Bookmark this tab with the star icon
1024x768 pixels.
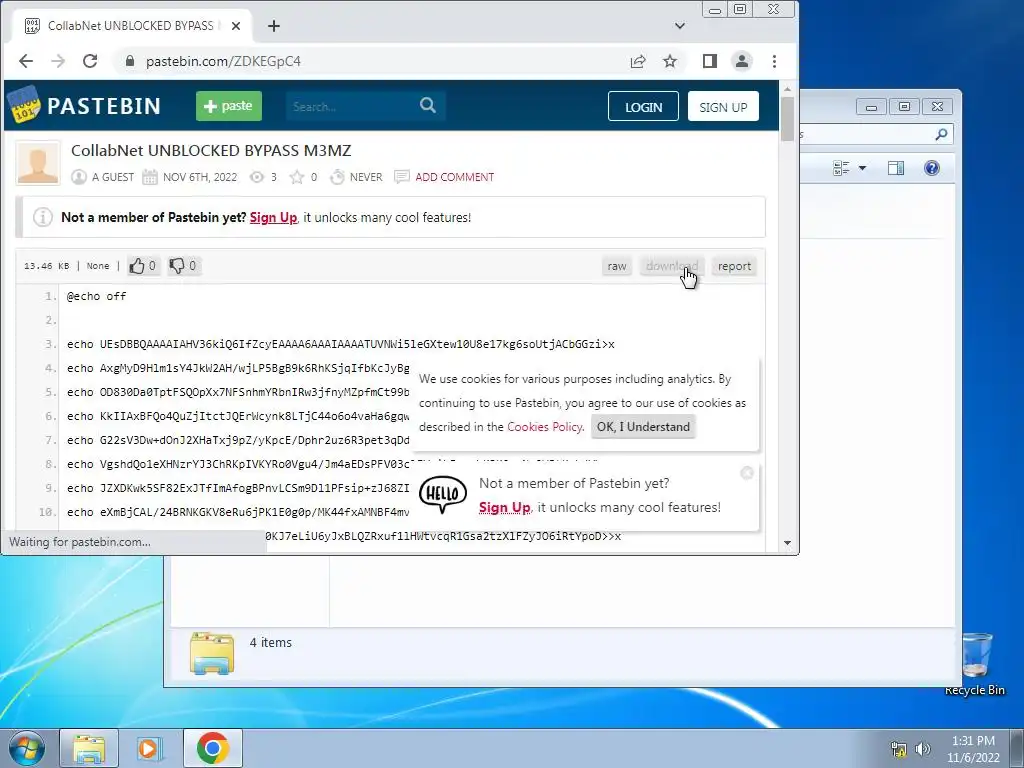(x=670, y=61)
